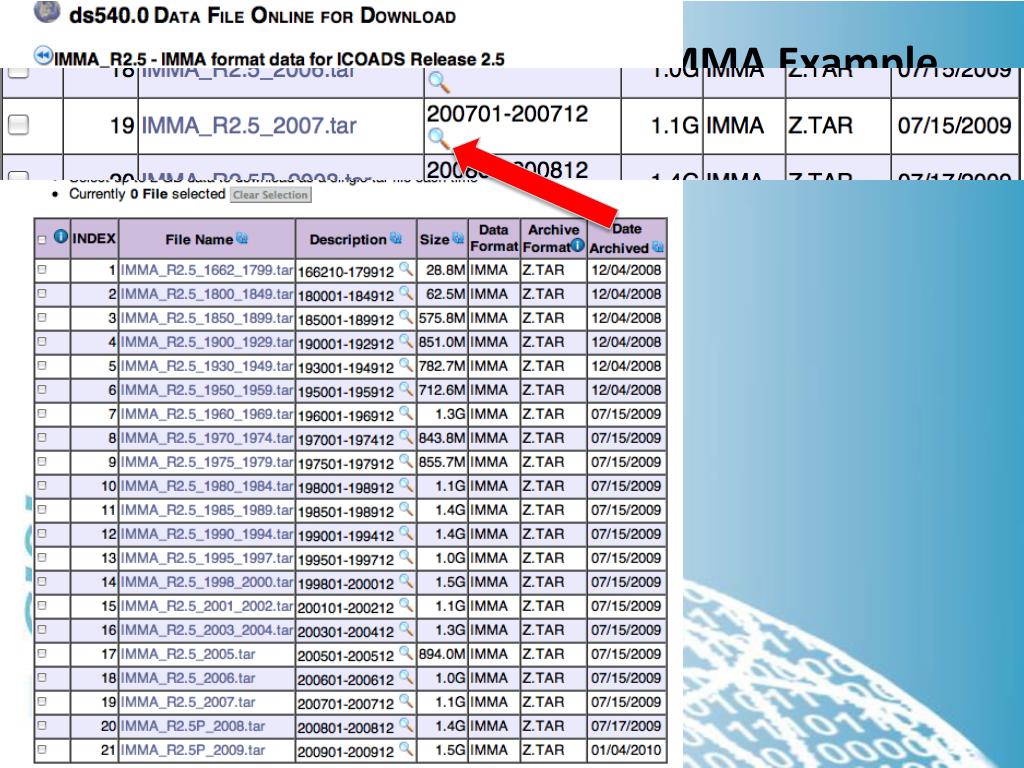This screenshot has height=768, width=1024.
Task: Click the 'Currently 0 File selected' text
Action: (147, 194)
